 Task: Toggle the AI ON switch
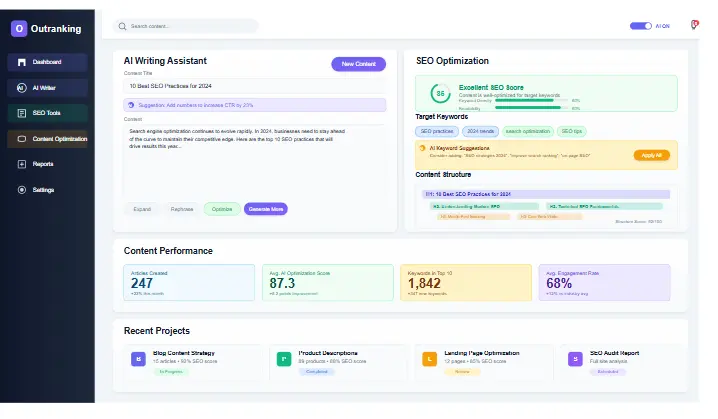[641, 26]
